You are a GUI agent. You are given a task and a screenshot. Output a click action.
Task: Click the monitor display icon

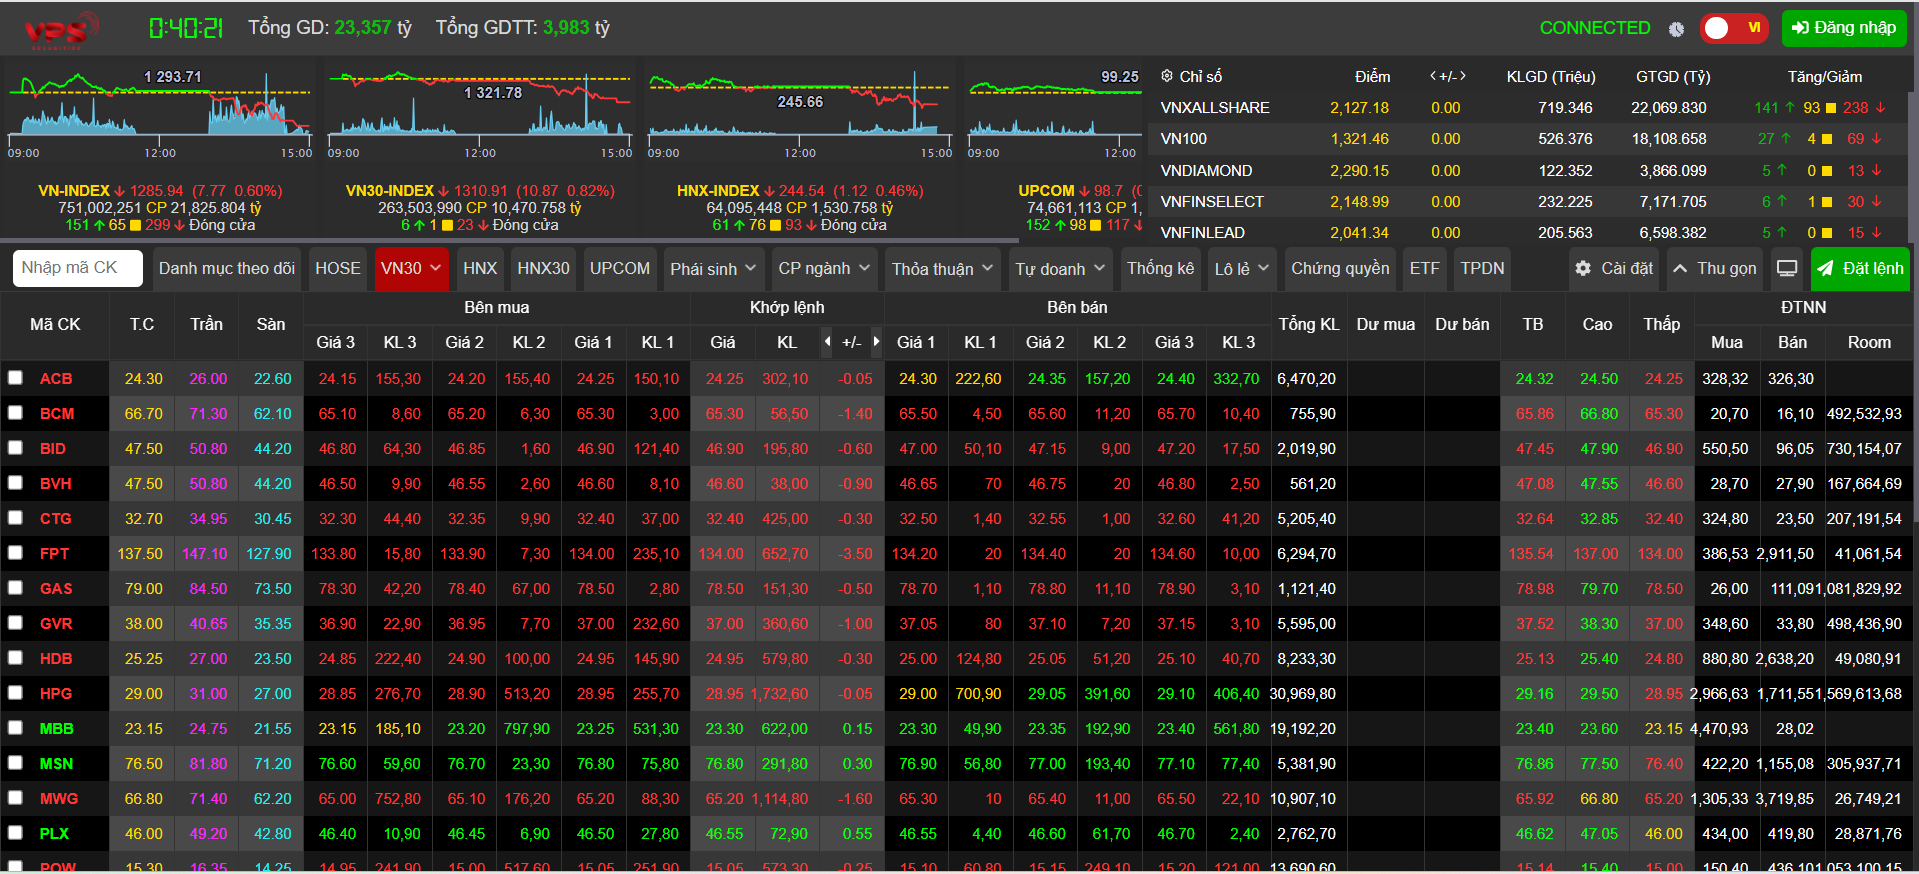[1787, 268]
